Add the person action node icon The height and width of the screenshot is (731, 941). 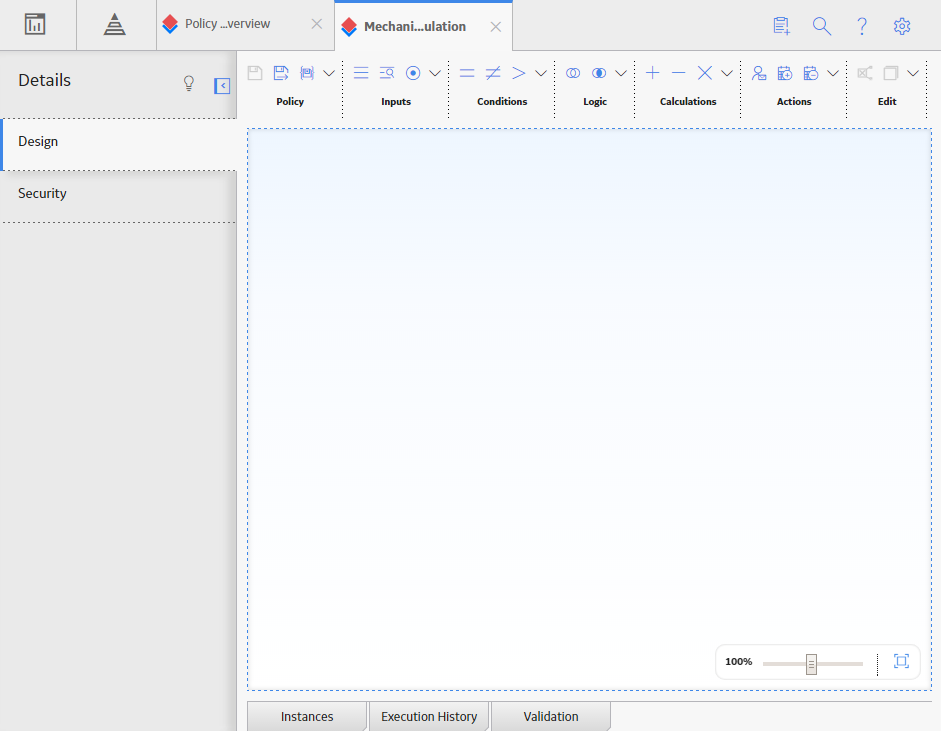pos(759,73)
